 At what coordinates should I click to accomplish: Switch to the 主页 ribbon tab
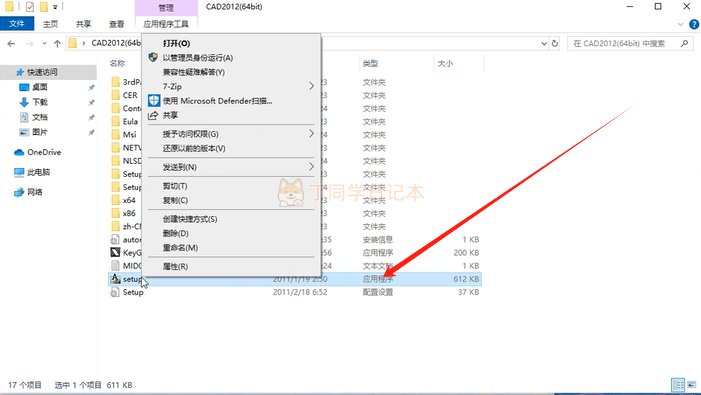coord(50,24)
